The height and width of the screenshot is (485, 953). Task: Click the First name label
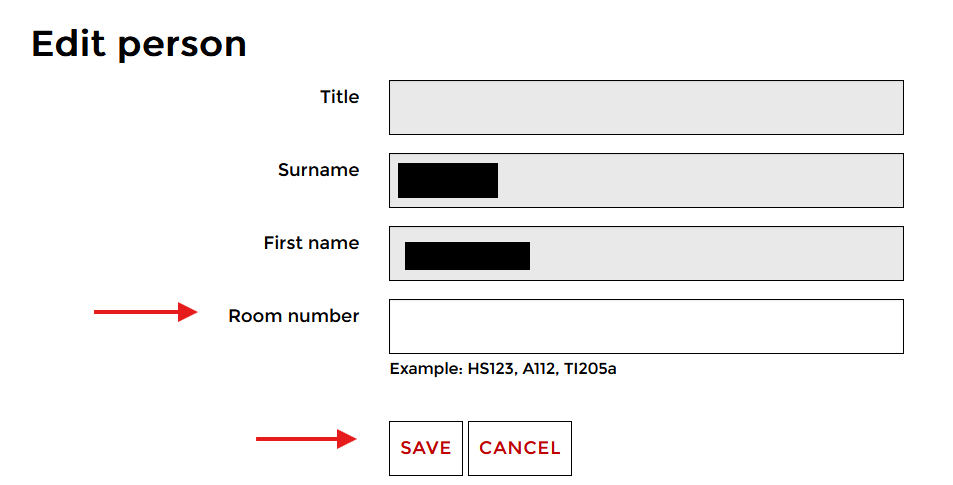point(311,243)
